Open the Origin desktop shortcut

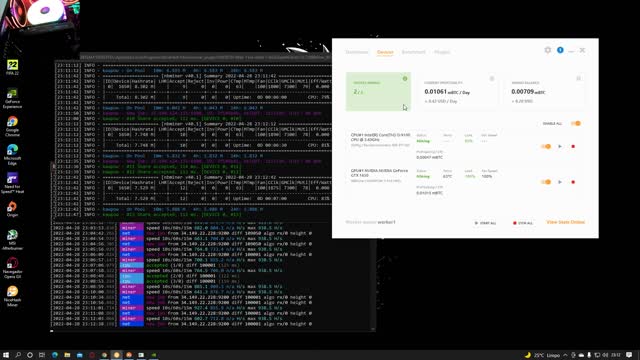(12, 209)
